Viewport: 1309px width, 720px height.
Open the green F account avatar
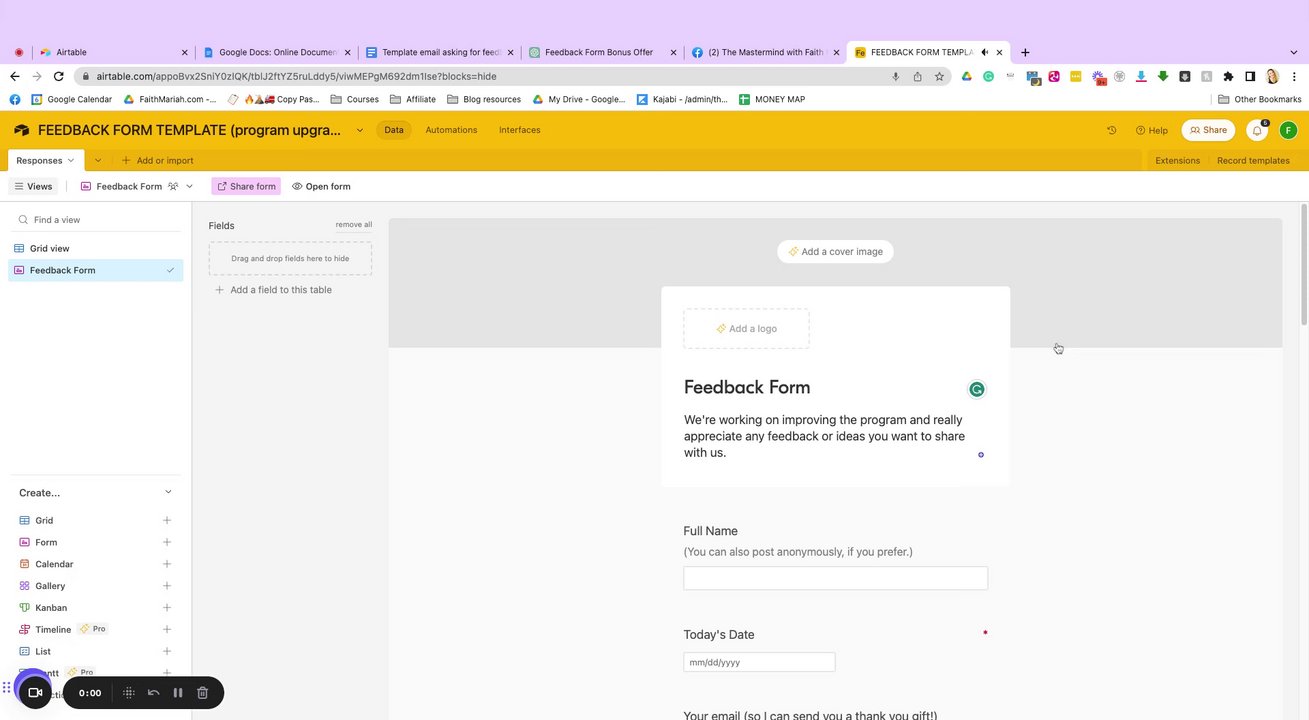[1288, 130]
